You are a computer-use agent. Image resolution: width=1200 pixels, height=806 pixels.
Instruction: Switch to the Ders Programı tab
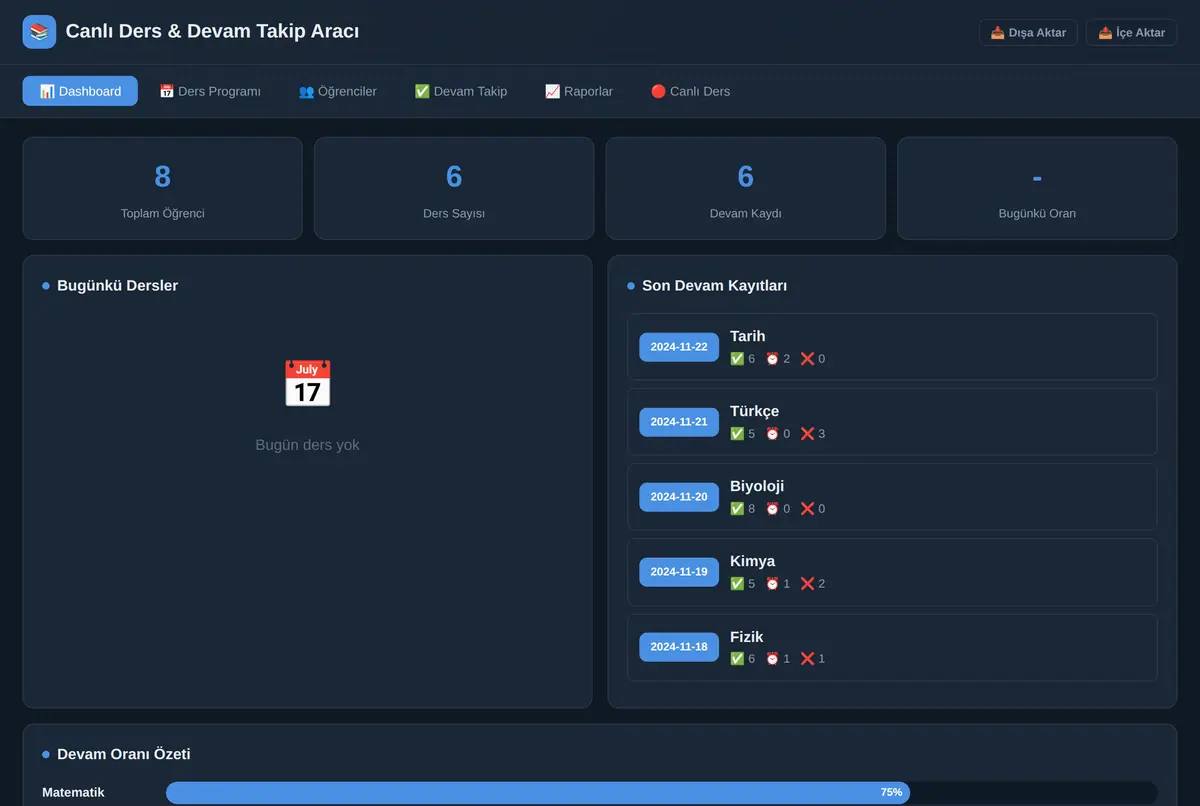pos(210,91)
